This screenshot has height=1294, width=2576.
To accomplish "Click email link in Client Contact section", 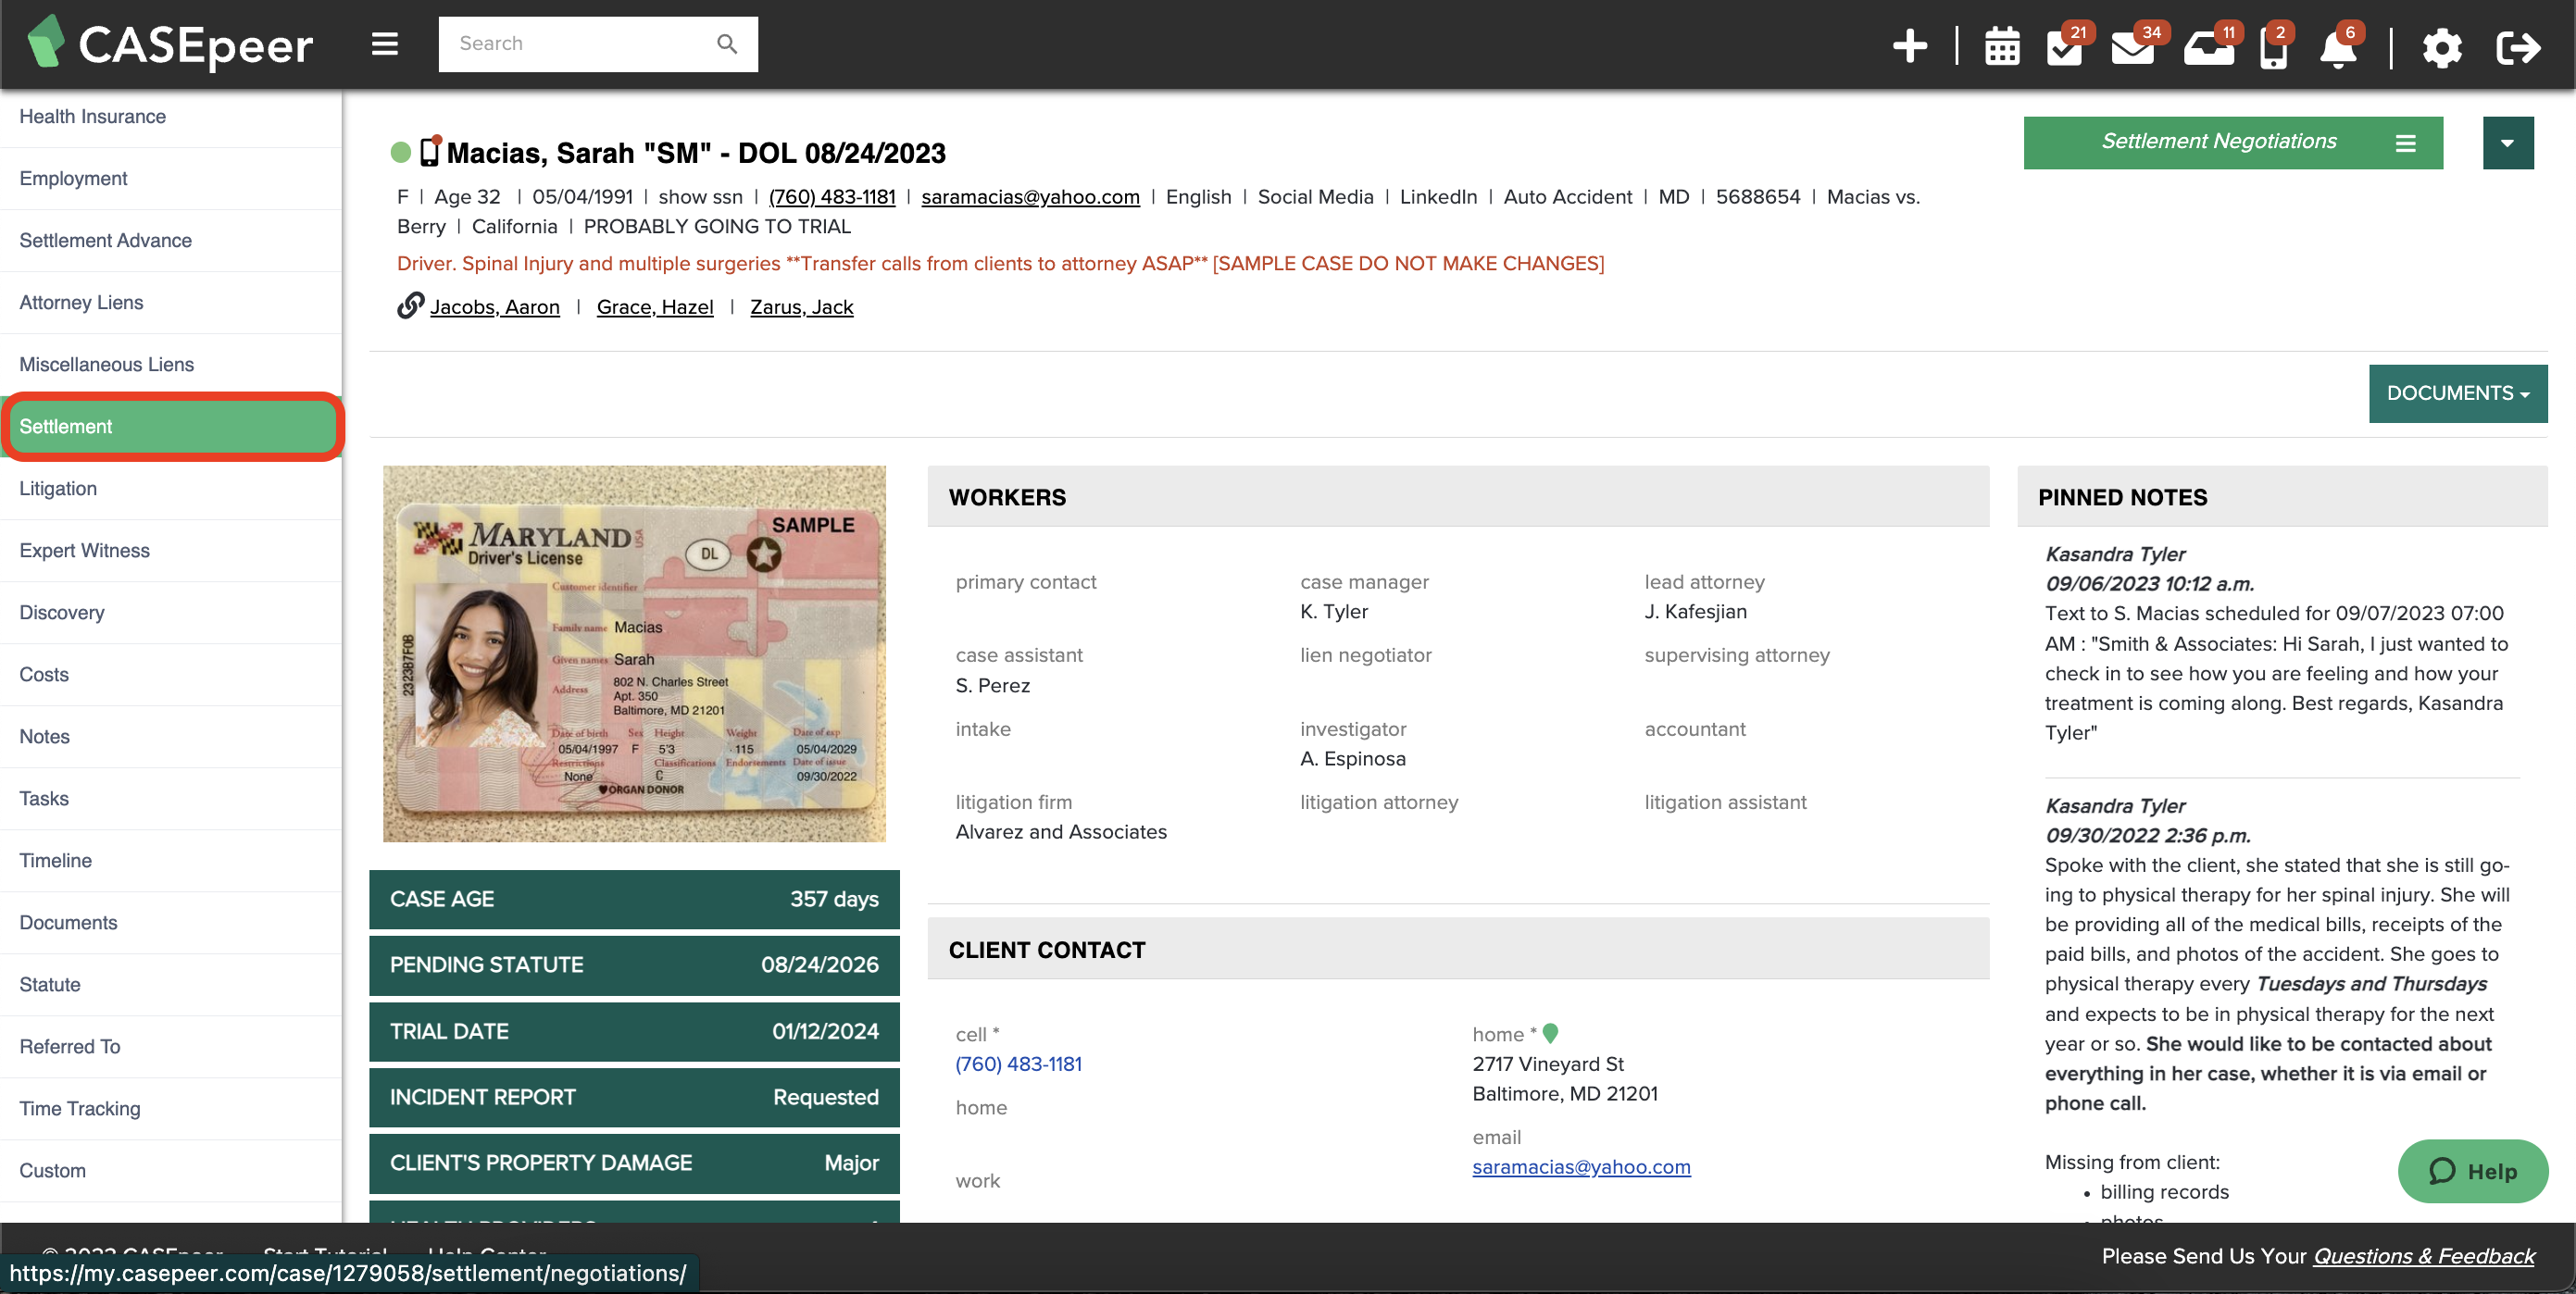I will click(x=1581, y=1167).
